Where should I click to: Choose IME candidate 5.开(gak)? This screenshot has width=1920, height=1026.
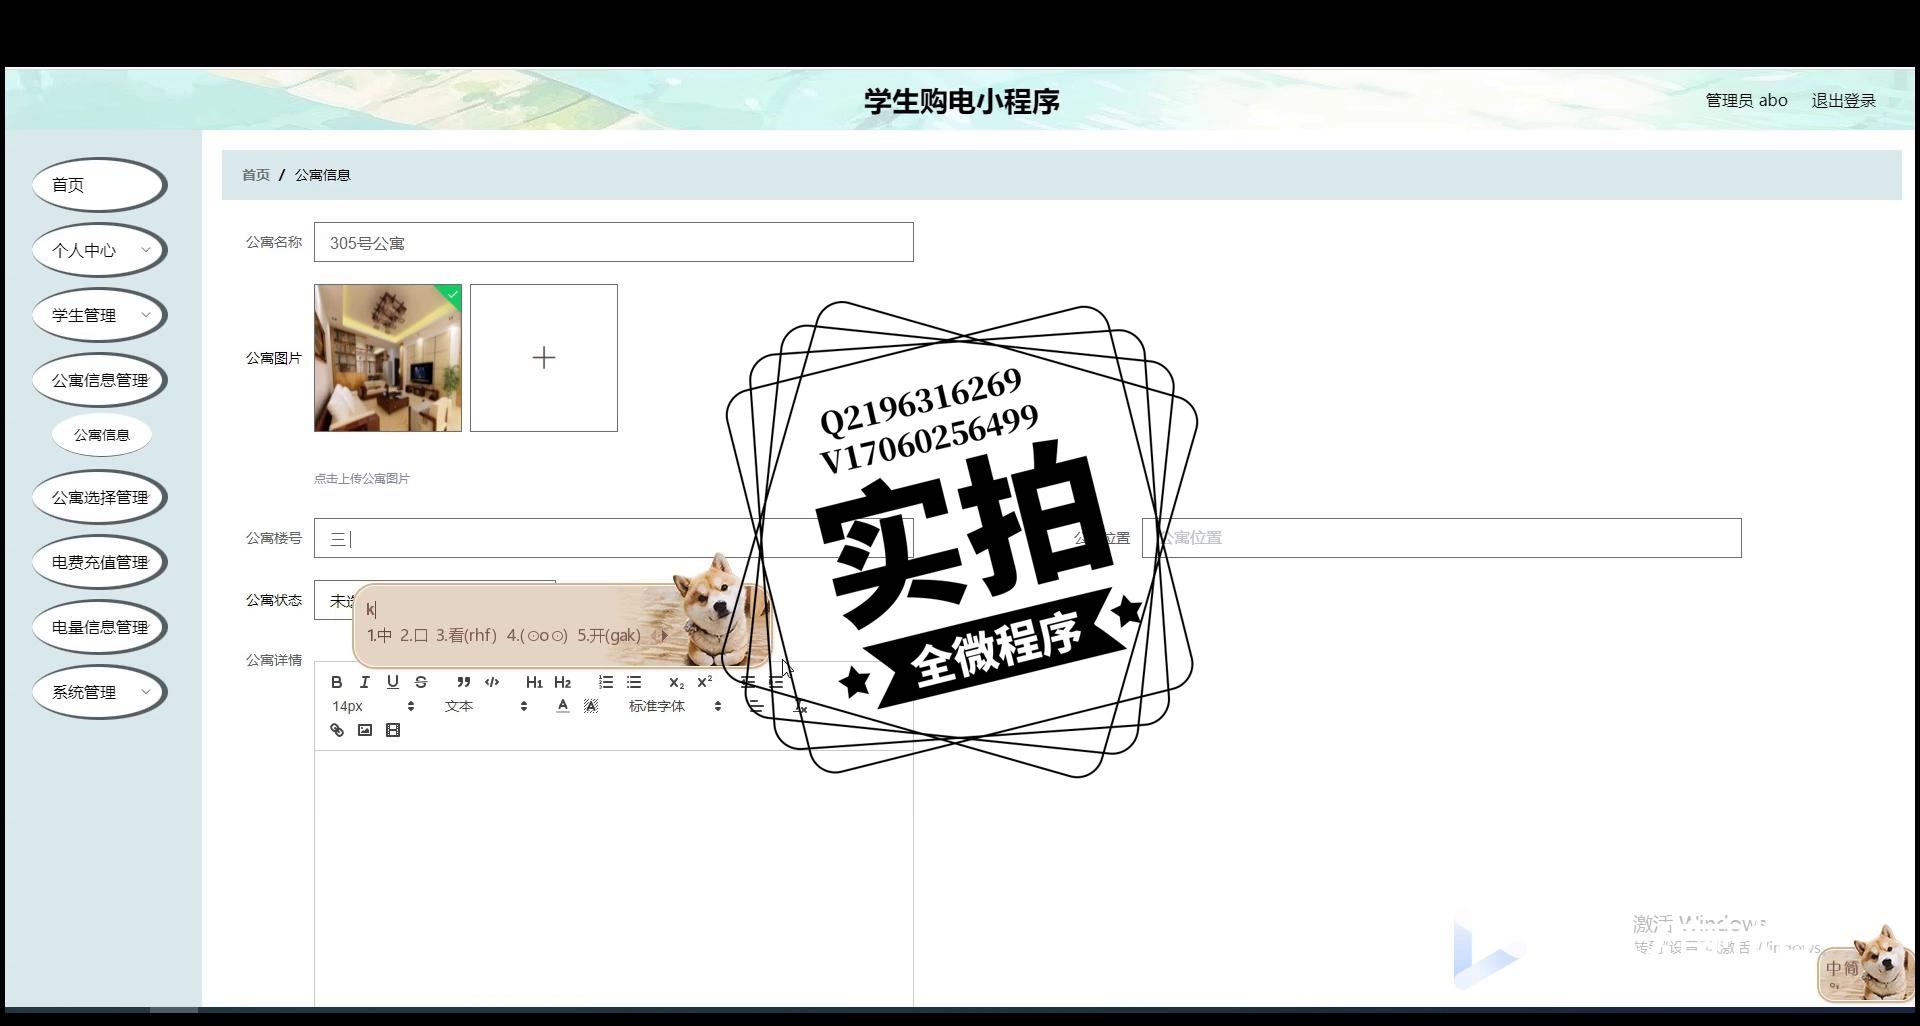coord(609,635)
